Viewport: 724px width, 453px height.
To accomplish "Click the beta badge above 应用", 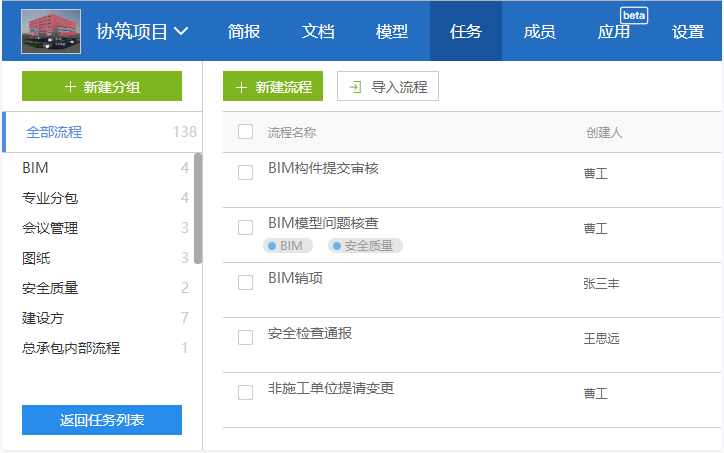I will [634, 15].
